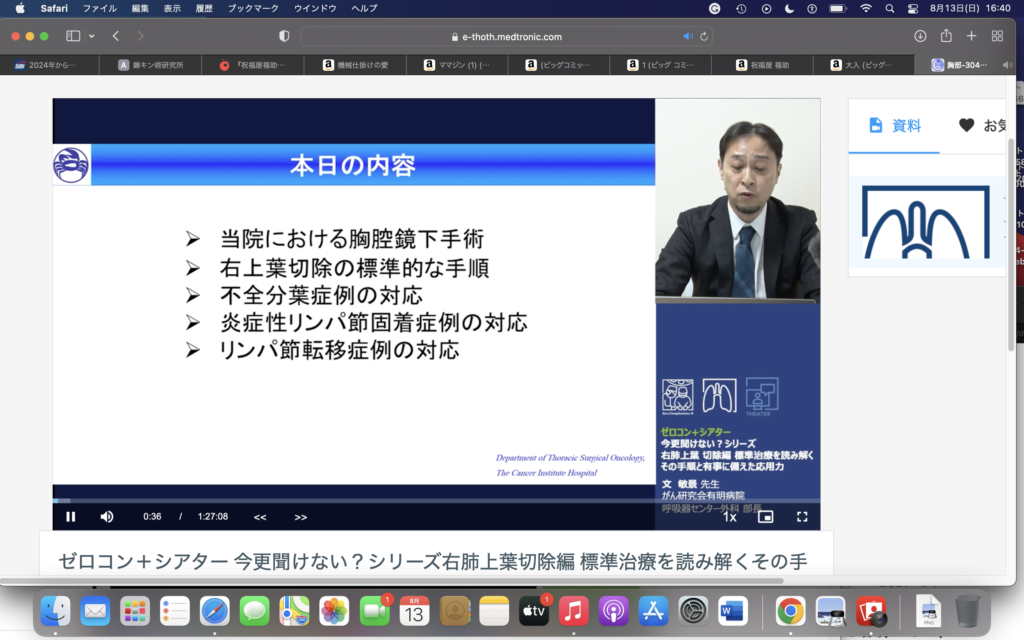Expand the sidebar tab group dropdown arrow
Image resolution: width=1024 pixels, height=640 pixels.
92,36
